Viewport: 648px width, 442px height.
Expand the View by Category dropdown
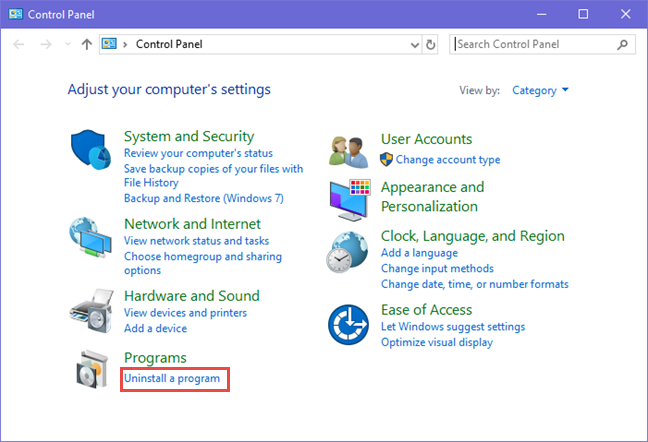click(540, 90)
